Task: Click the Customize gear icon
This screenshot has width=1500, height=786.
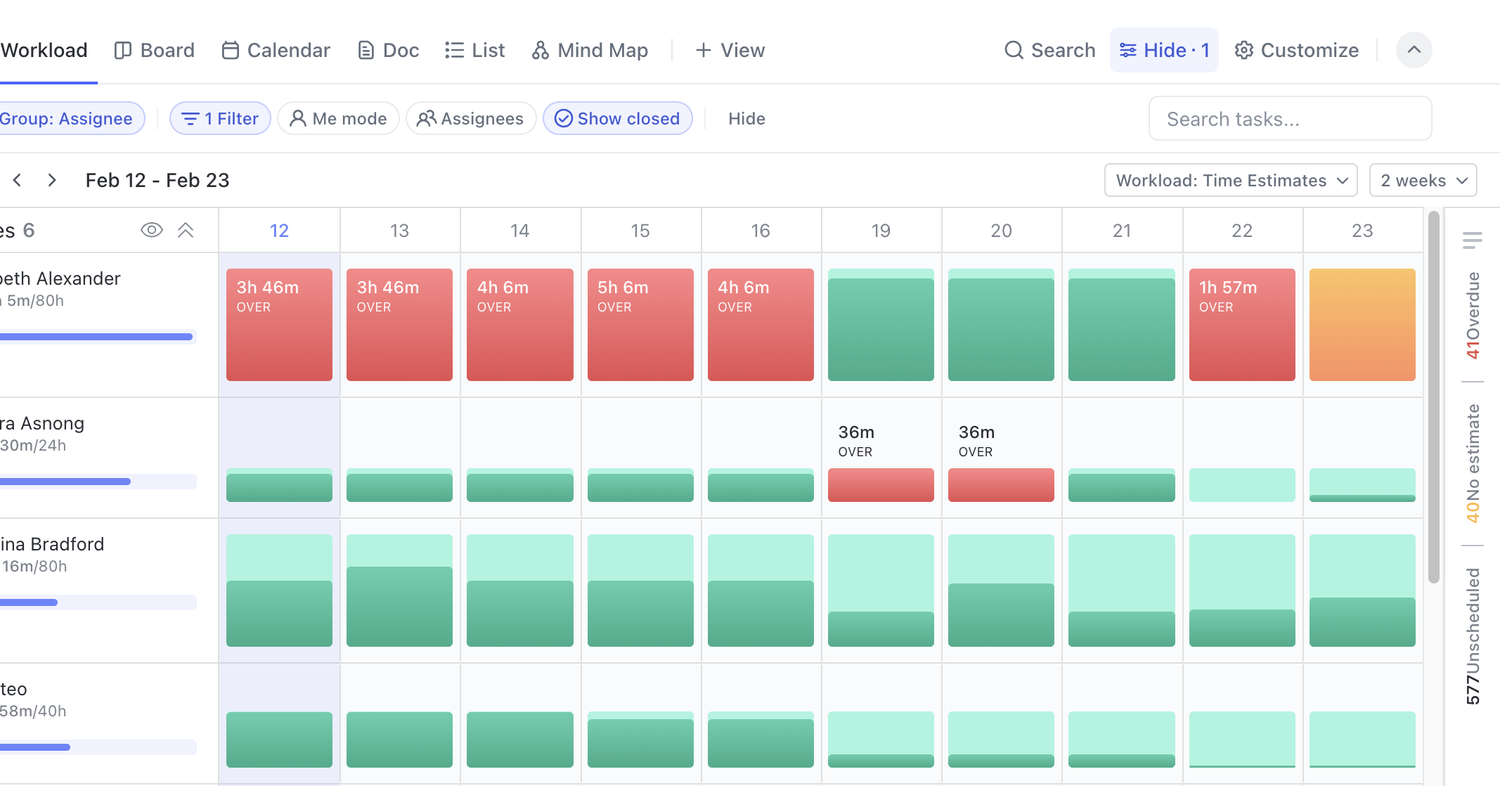Action: (x=1243, y=50)
